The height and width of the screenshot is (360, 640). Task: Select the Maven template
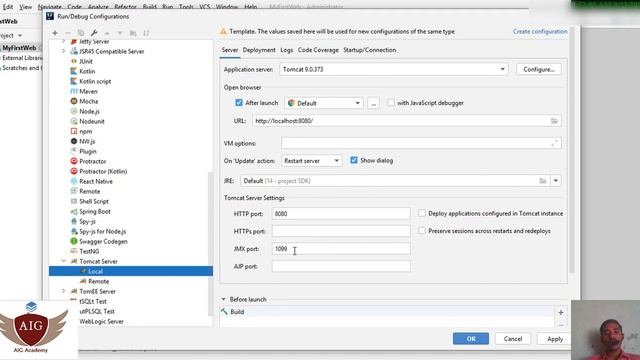click(x=88, y=91)
